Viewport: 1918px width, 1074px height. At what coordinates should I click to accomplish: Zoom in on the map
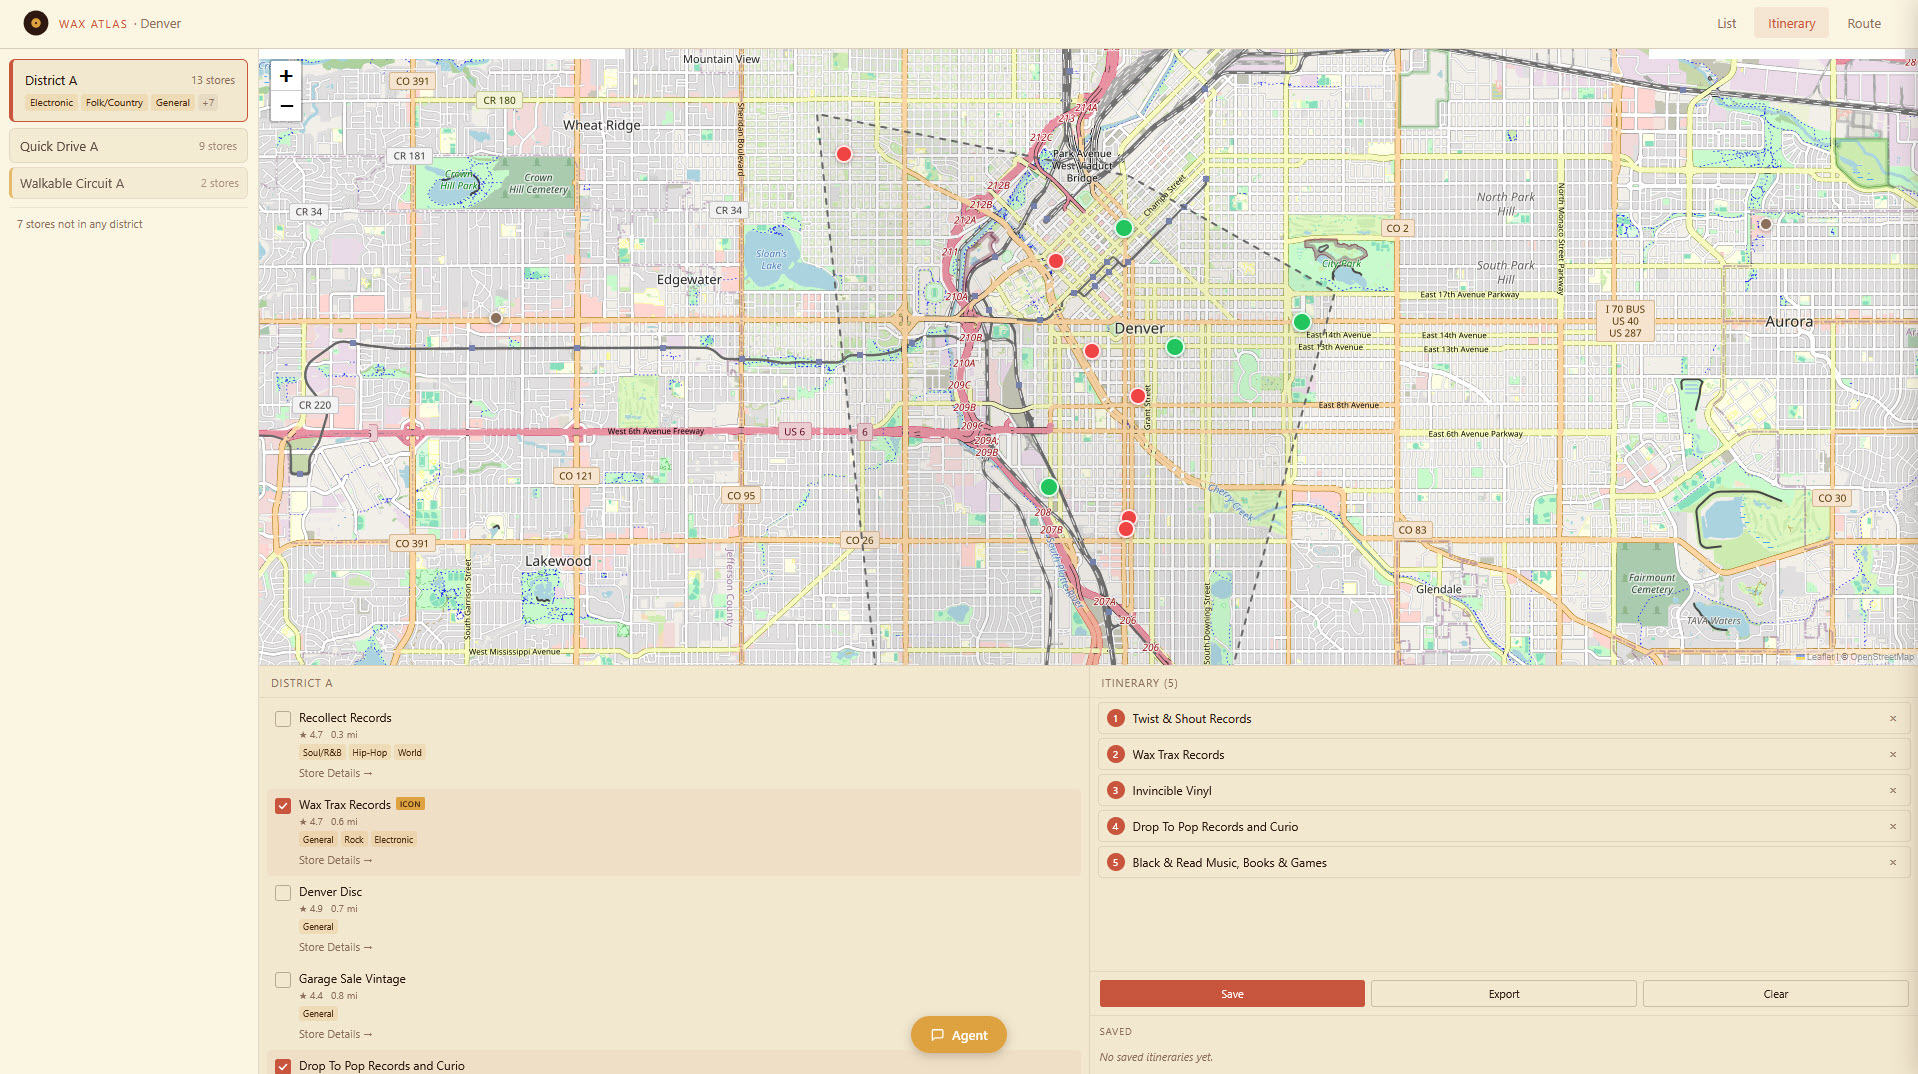[x=286, y=76]
